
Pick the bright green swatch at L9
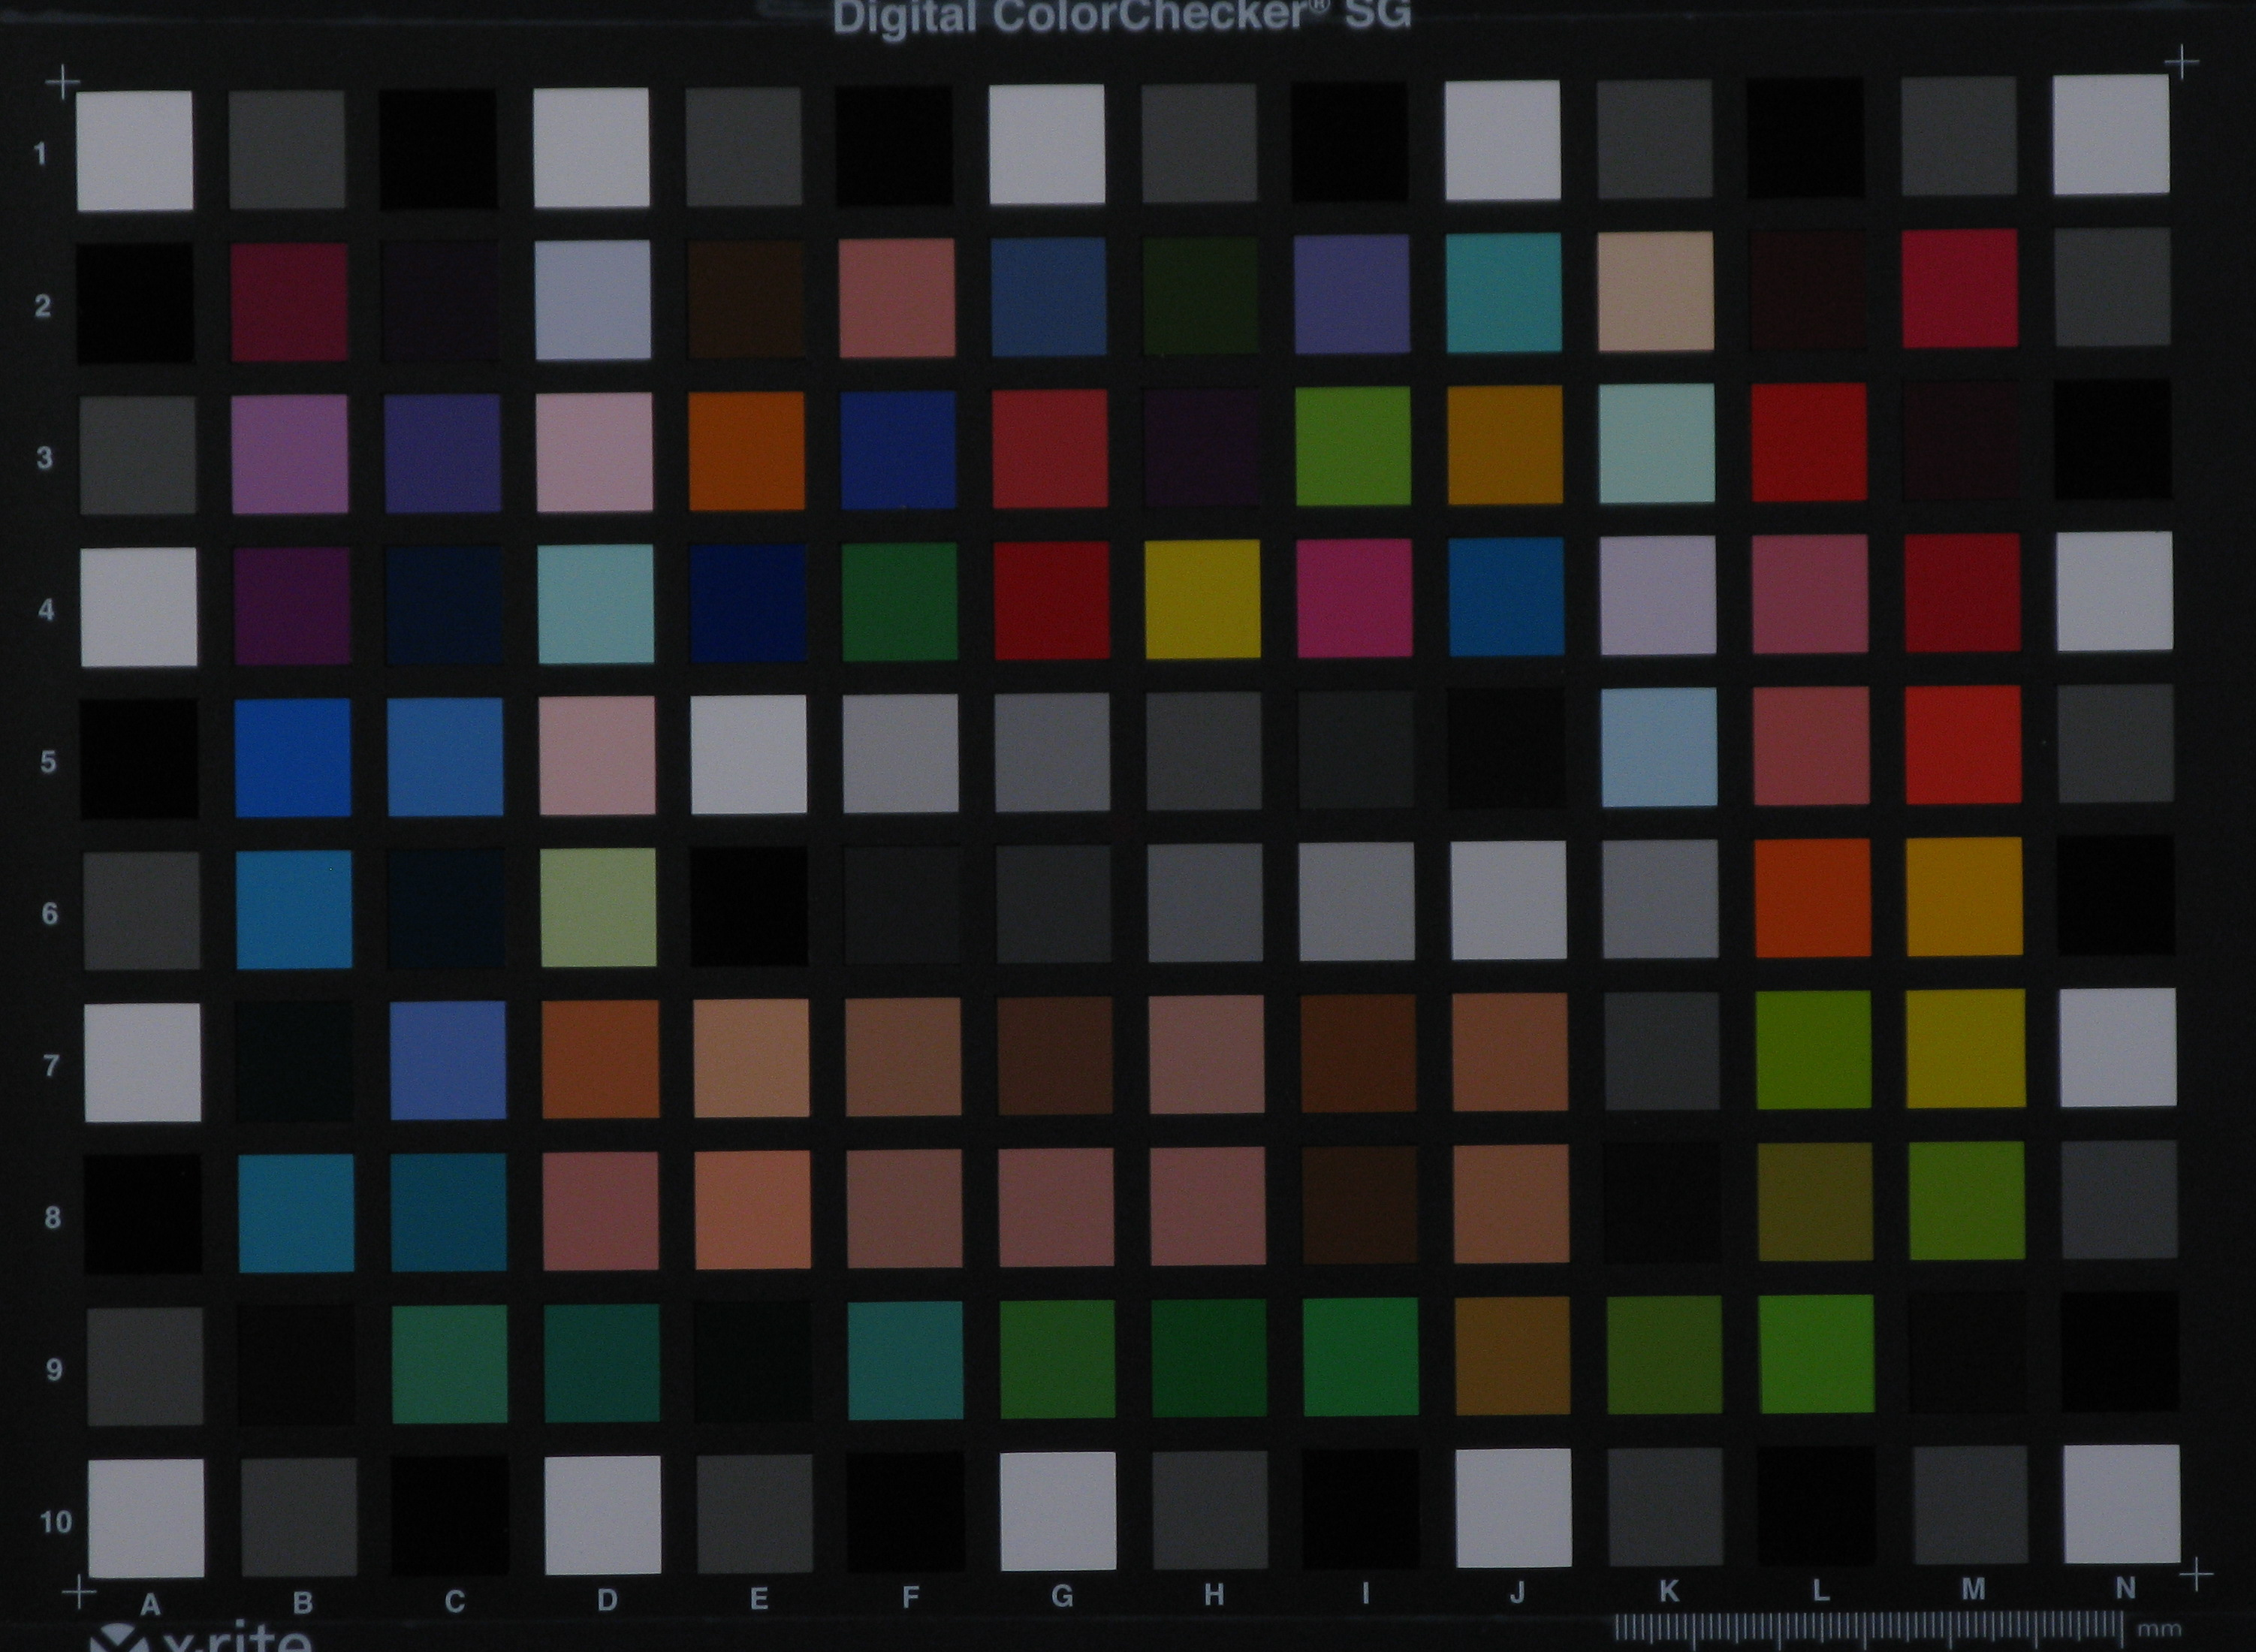tap(1816, 1354)
